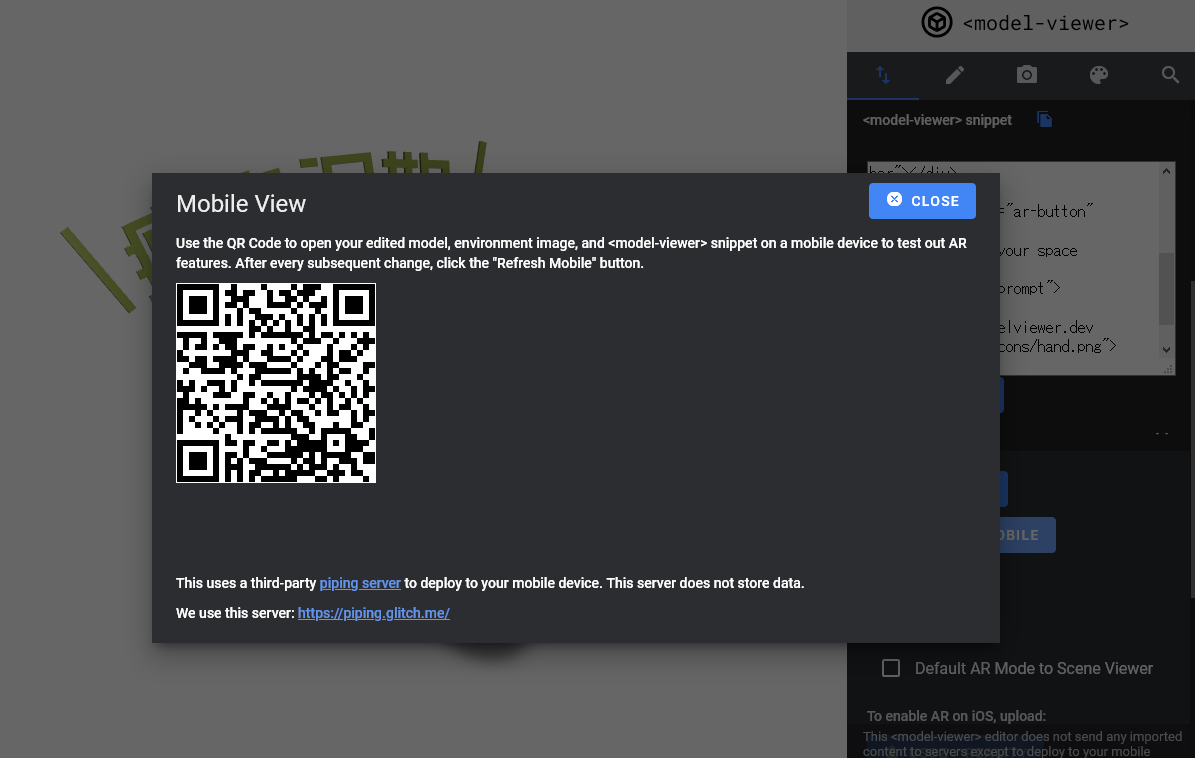Click the Mobile View dialog title
The width and height of the screenshot is (1195, 758).
[241, 203]
